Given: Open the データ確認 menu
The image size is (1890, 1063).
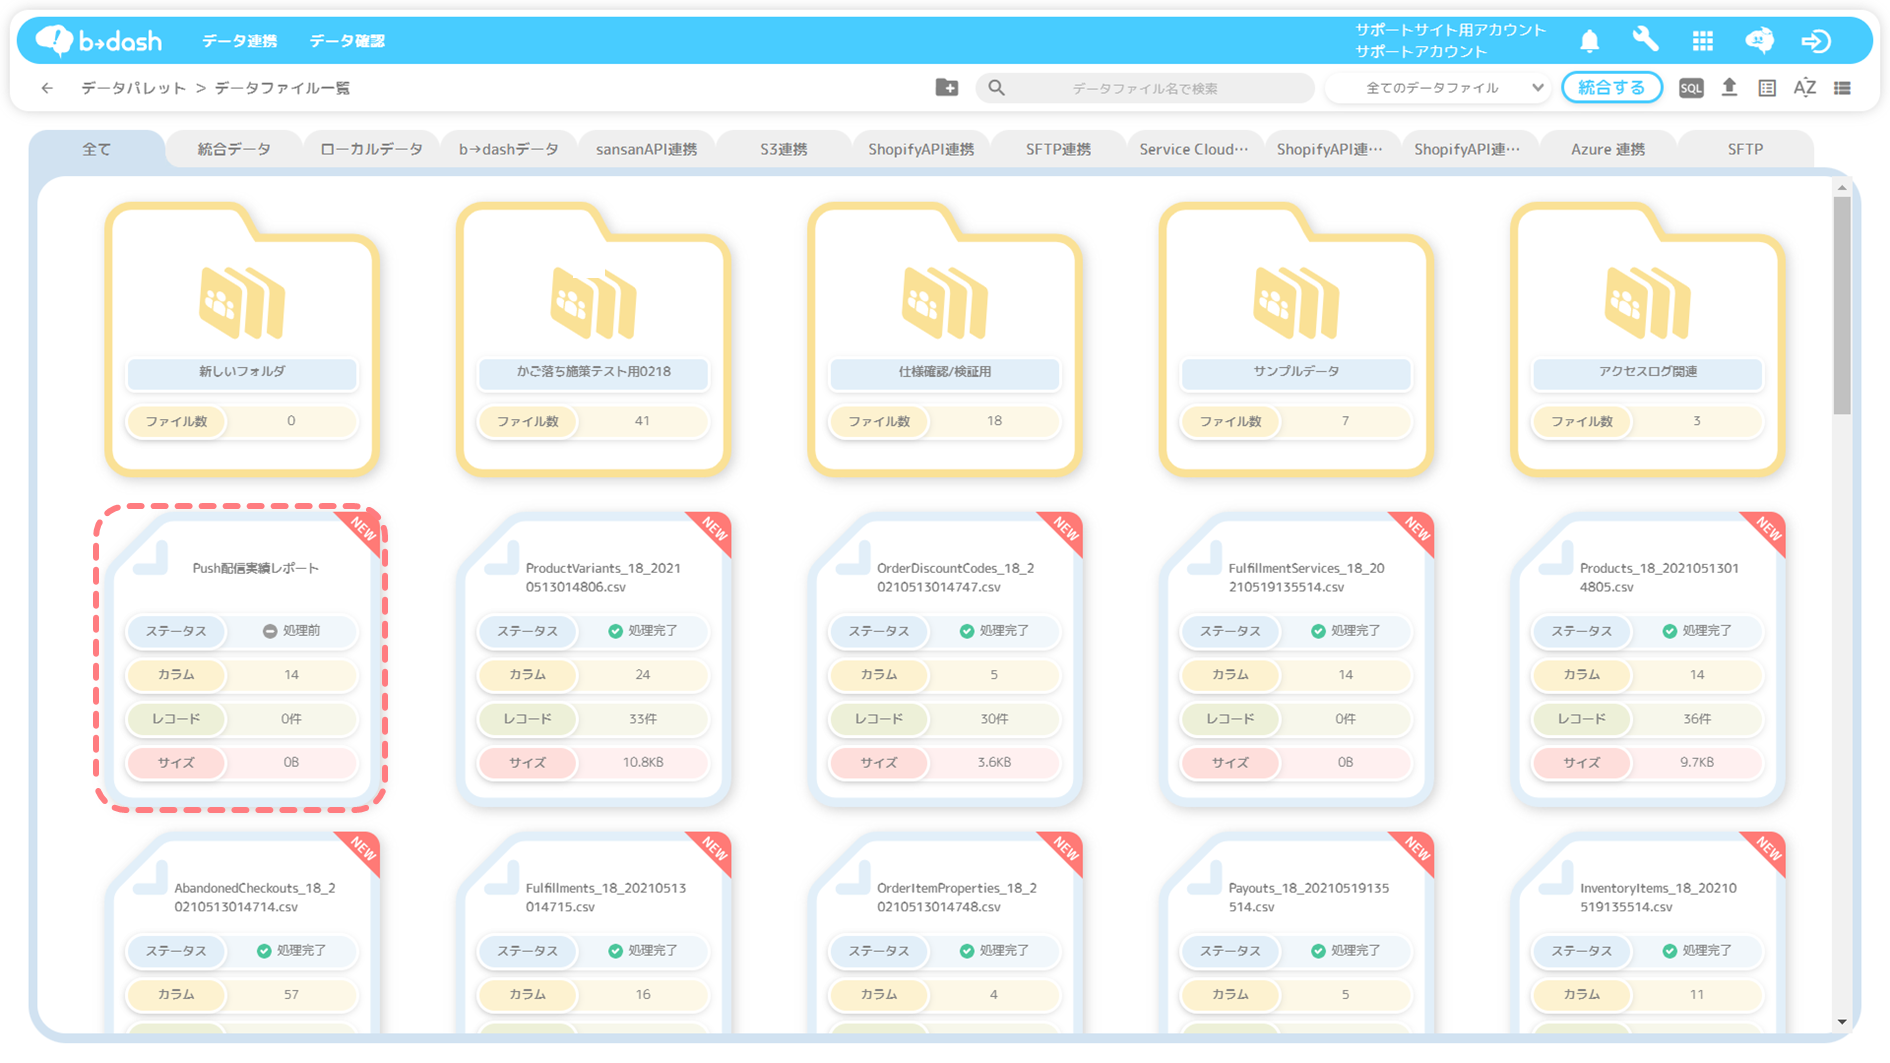Looking at the screenshot, I should coord(347,41).
